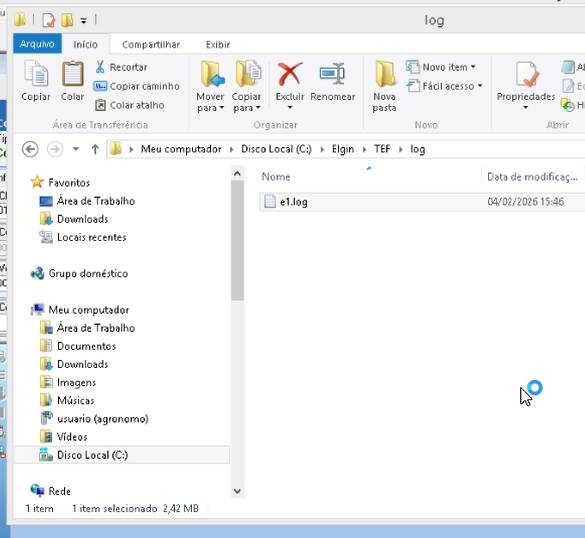585x538 pixels.
Task: Click log in address path
Action: pos(418,149)
